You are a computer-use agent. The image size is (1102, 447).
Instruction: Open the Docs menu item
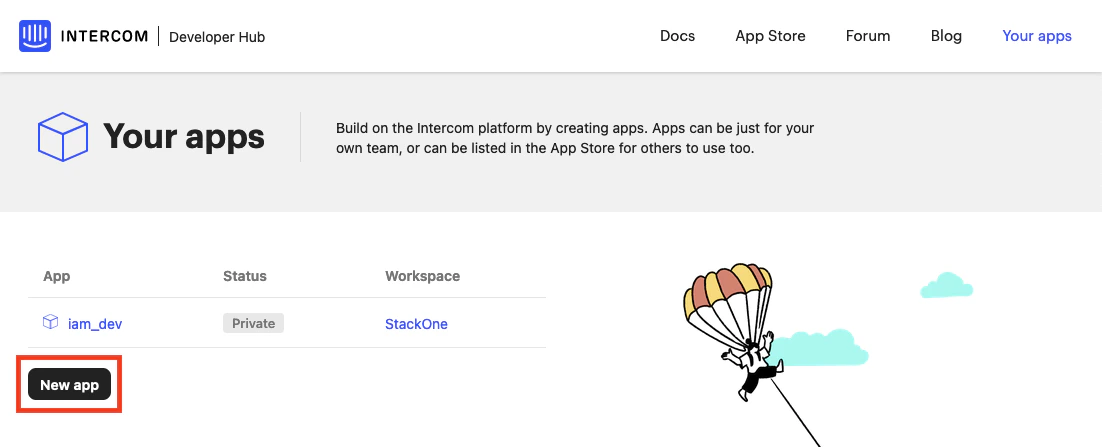tap(678, 36)
